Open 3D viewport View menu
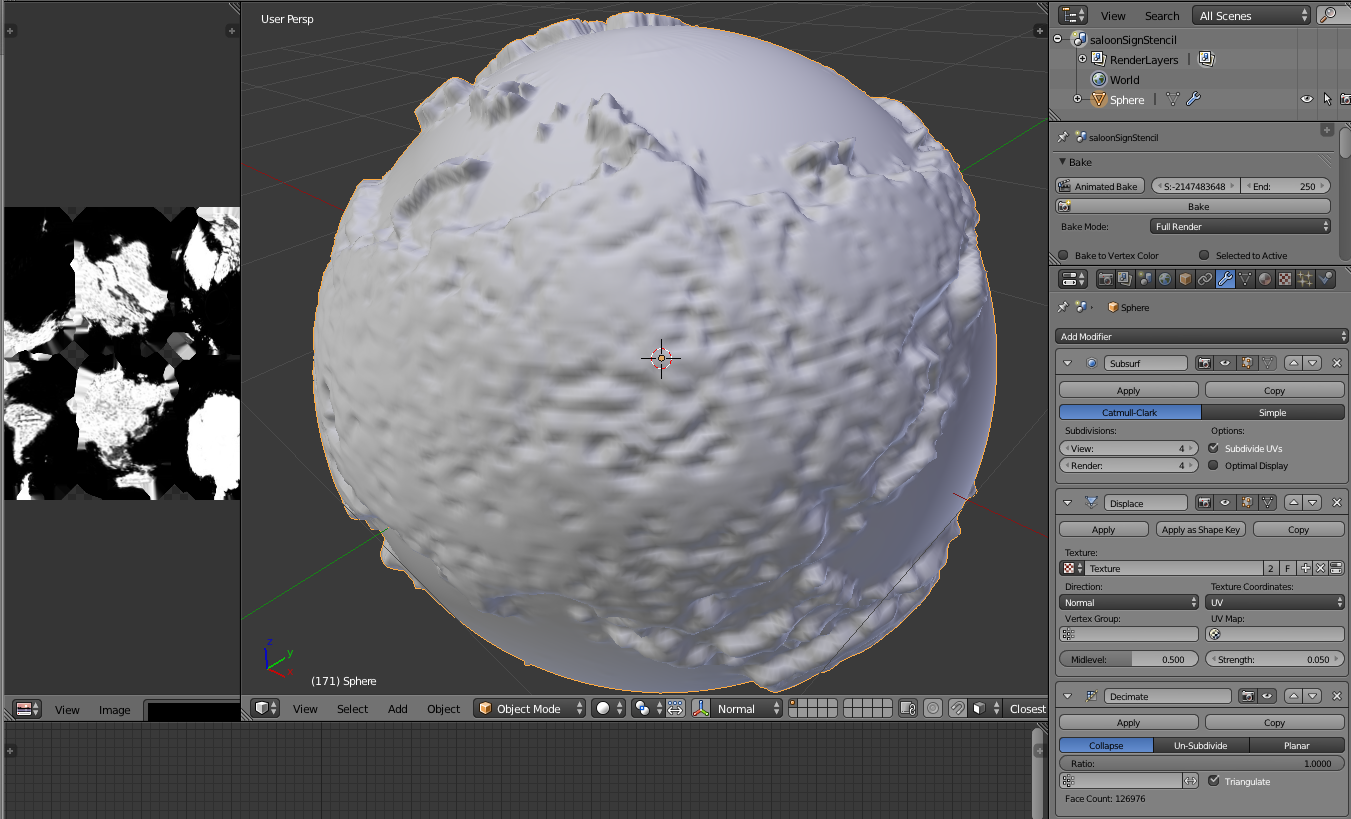The height and width of the screenshot is (819, 1351). (305, 709)
